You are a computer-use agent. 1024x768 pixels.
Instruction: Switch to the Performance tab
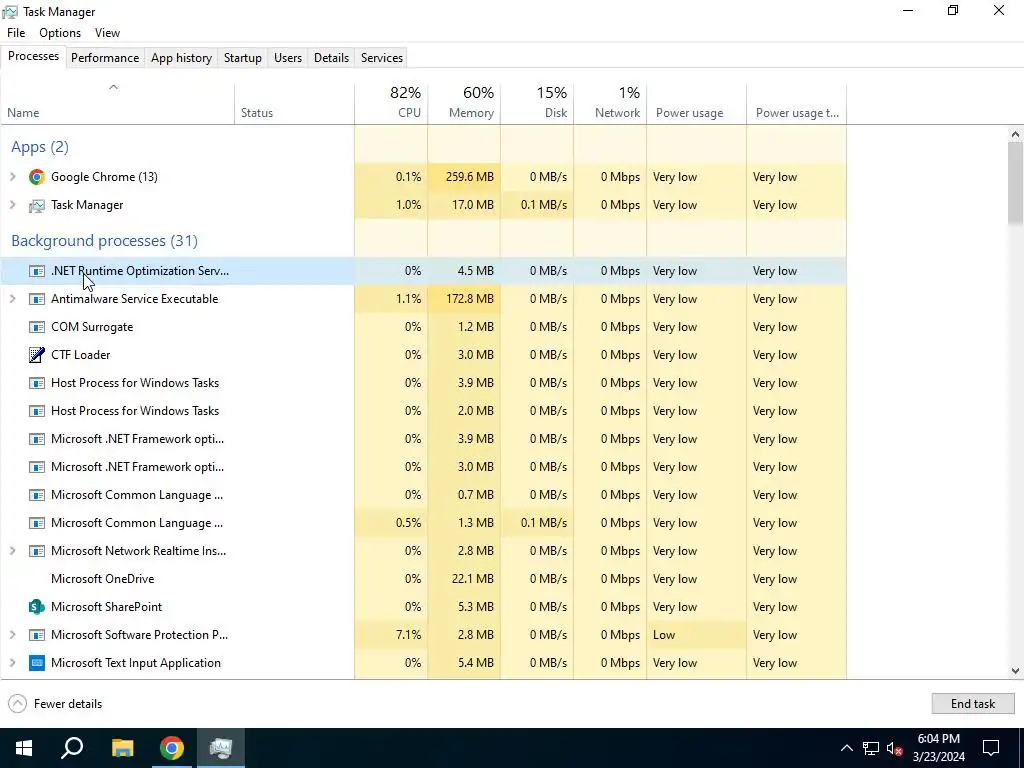[x=105, y=57]
